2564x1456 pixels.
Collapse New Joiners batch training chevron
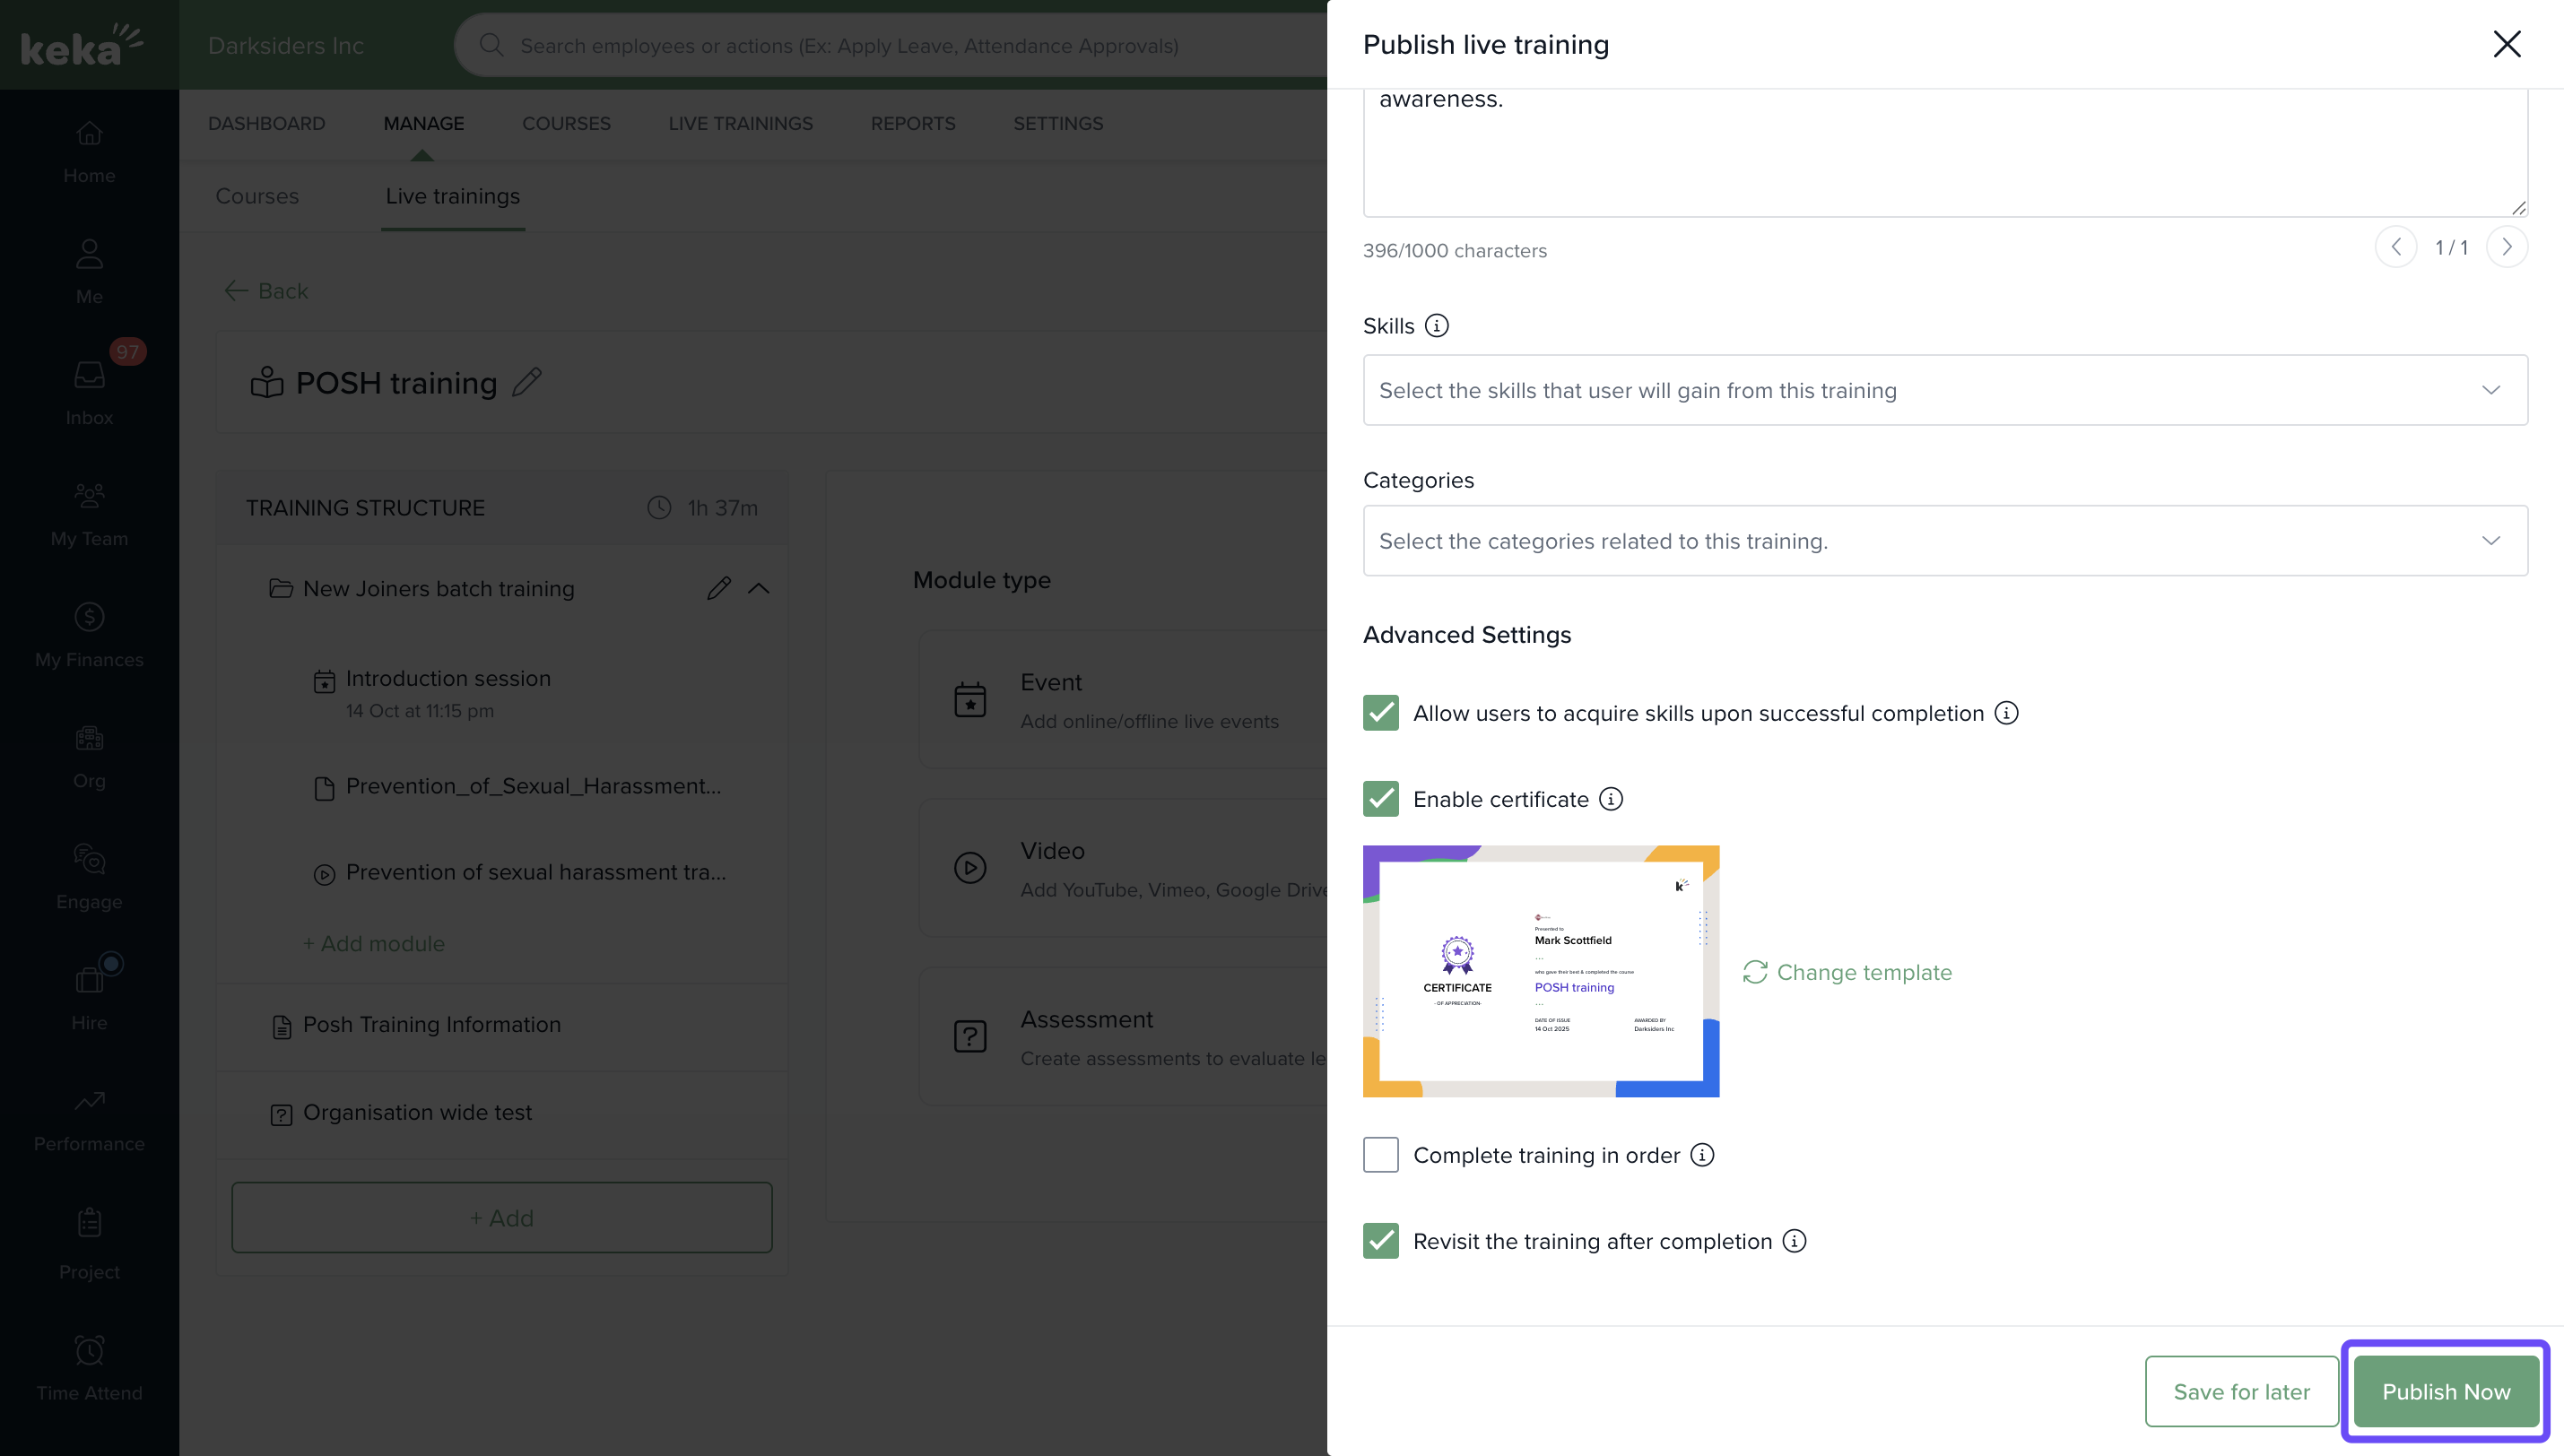pos(759,588)
